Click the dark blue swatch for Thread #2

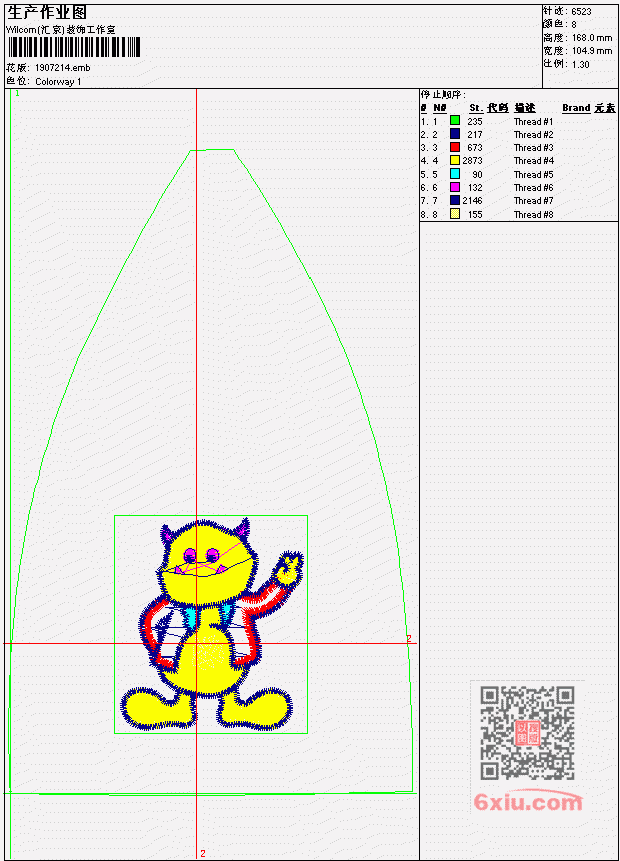tap(455, 133)
